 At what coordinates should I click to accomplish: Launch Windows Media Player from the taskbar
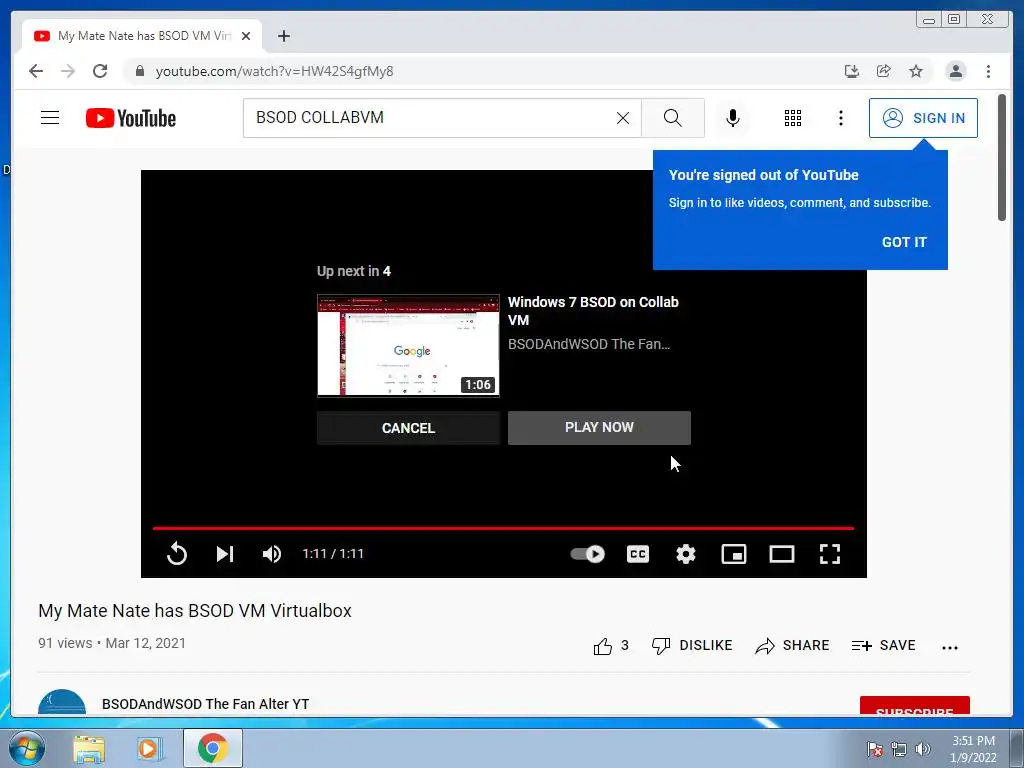149,748
